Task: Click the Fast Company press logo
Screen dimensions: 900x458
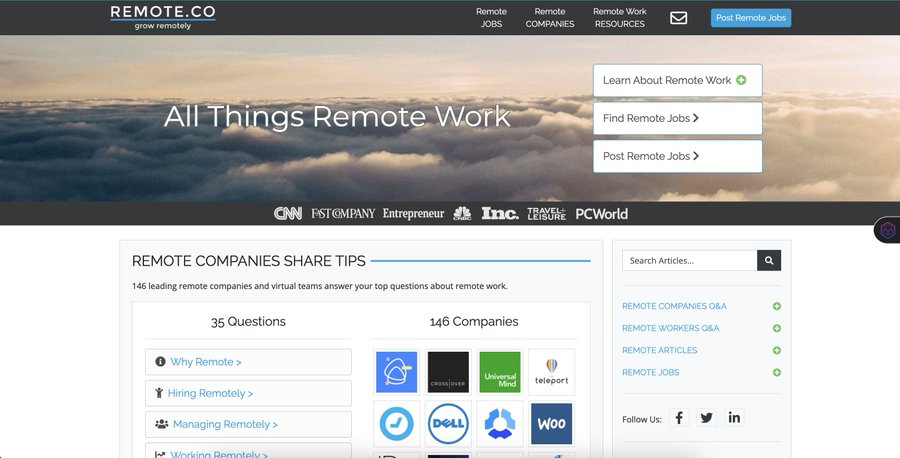Action: coord(343,214)
